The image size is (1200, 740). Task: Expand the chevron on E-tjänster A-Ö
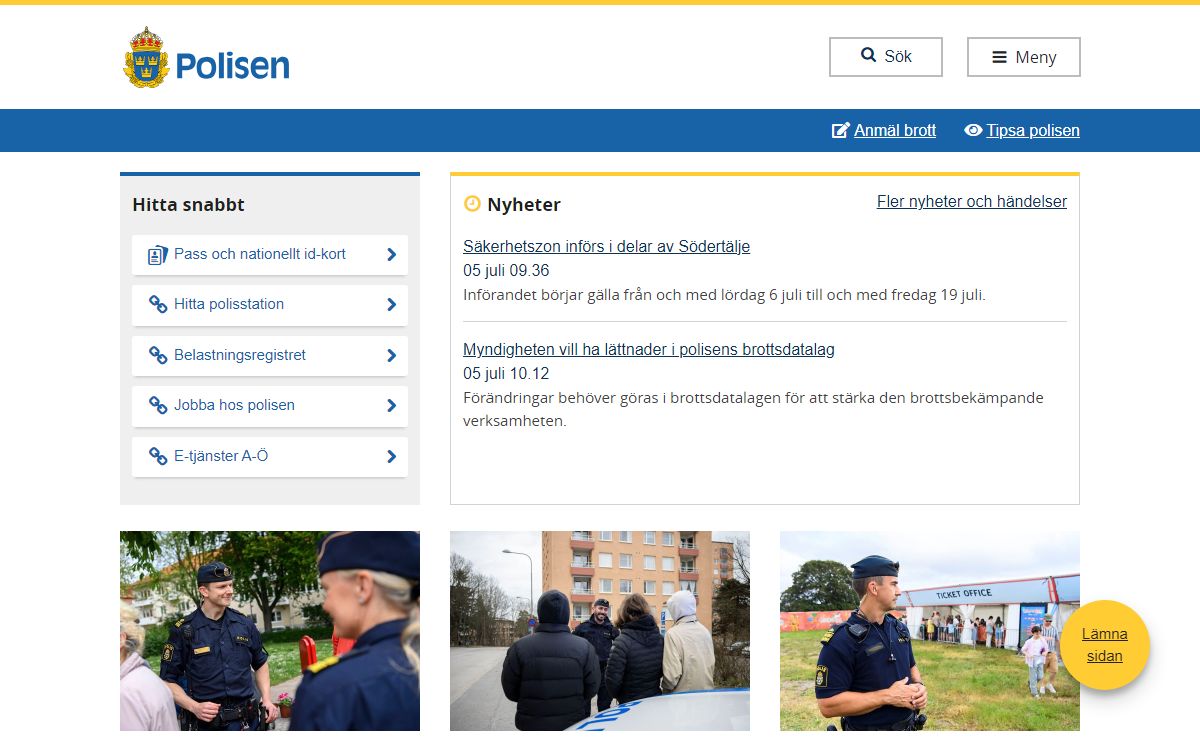(391, 456)
